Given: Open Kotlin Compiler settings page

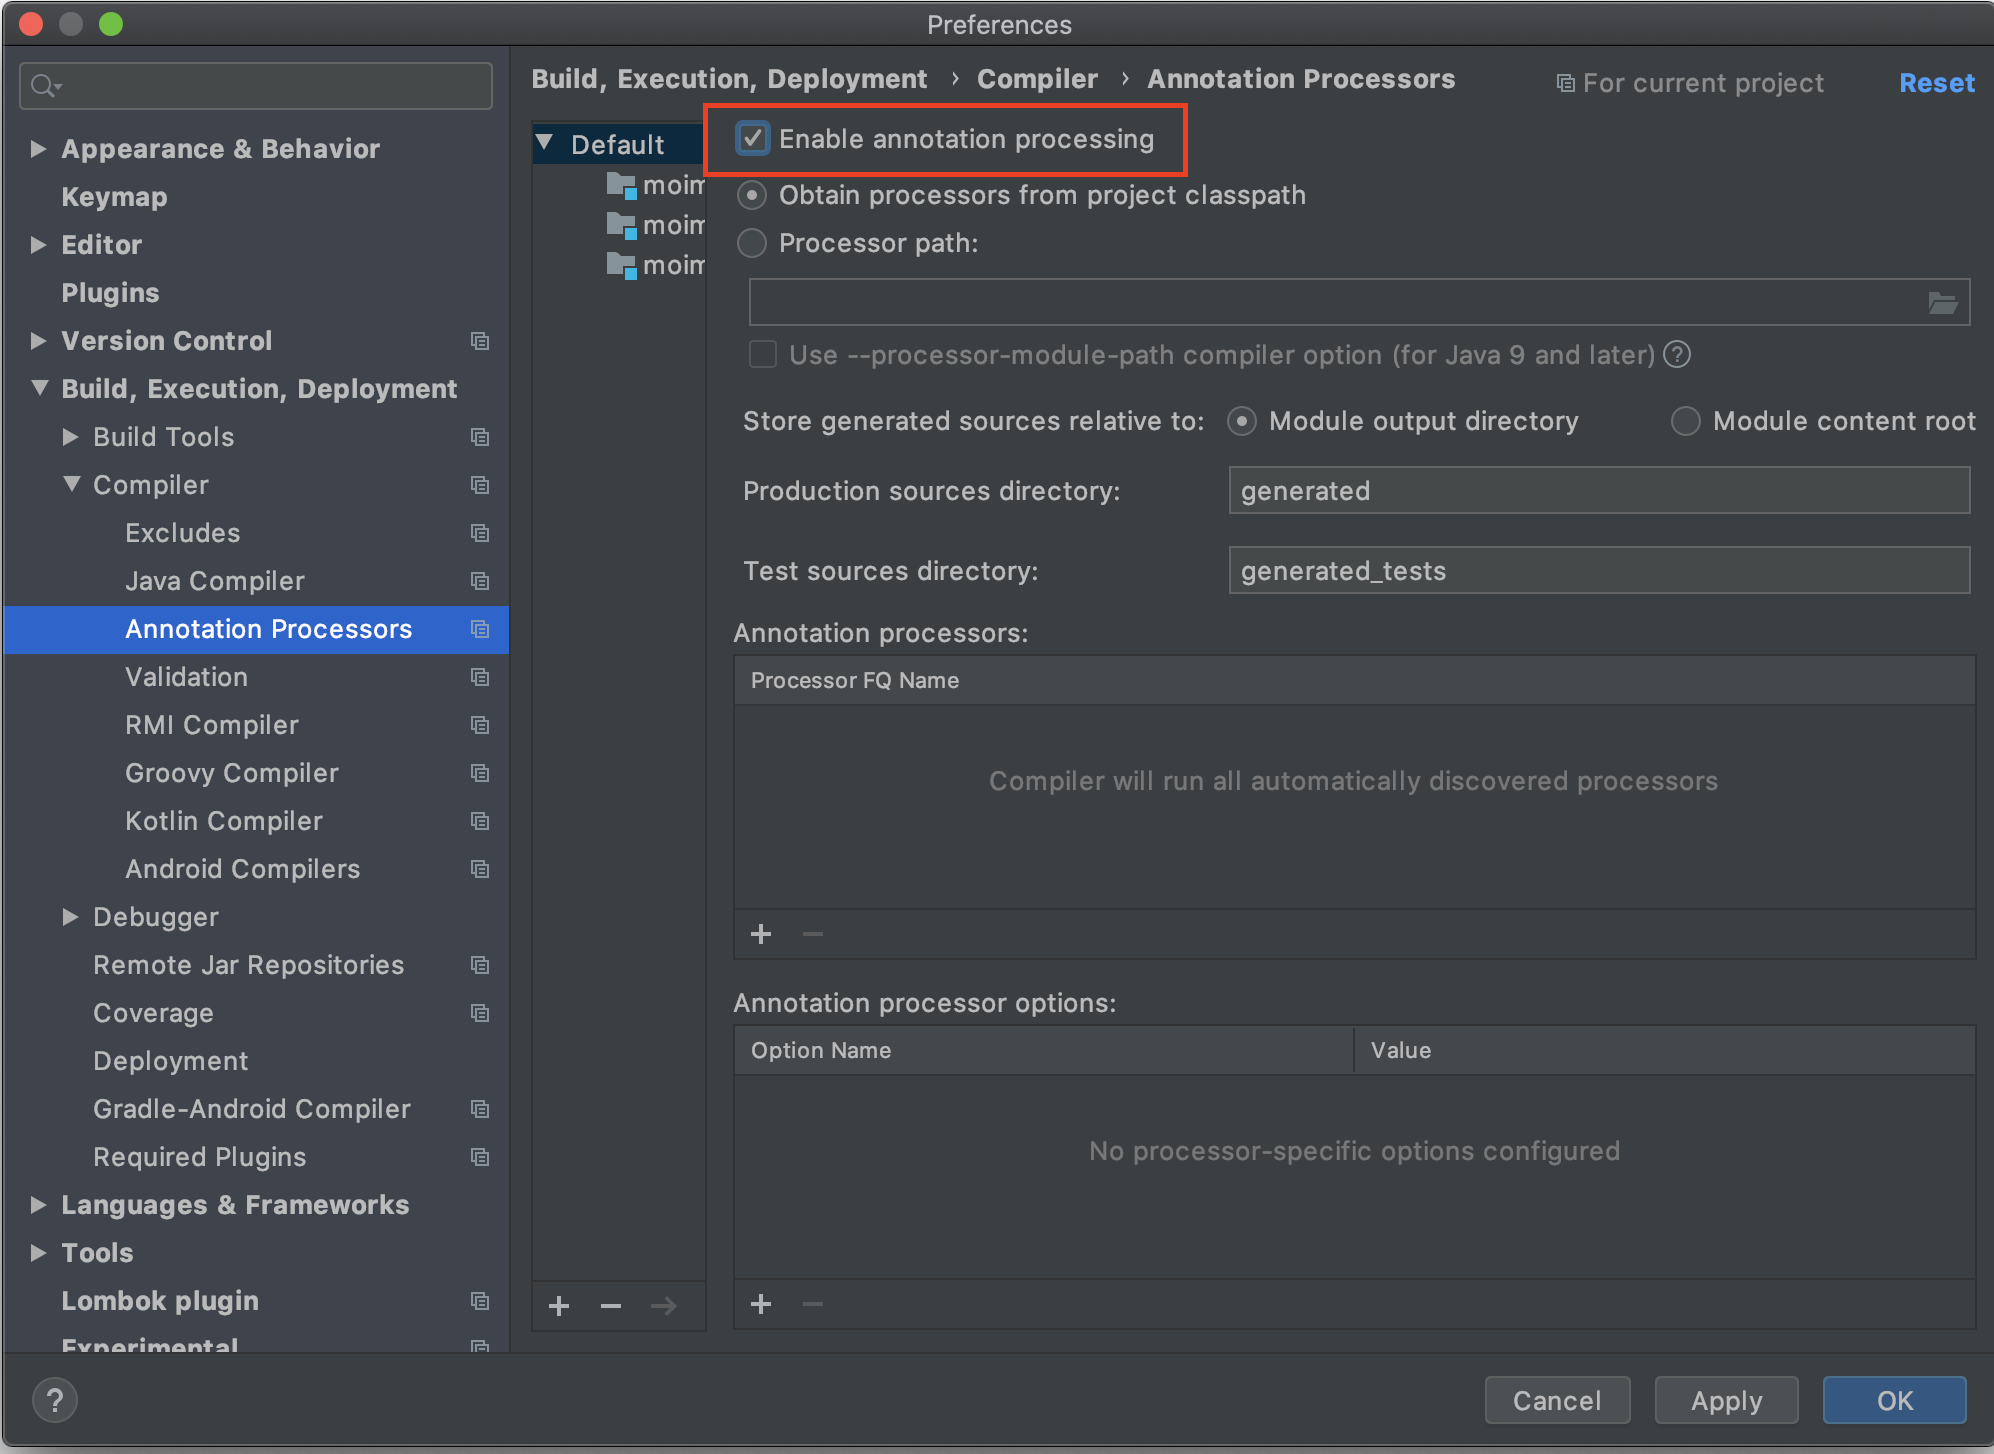Looking at the screenshot, I should [x=223, y=821].
